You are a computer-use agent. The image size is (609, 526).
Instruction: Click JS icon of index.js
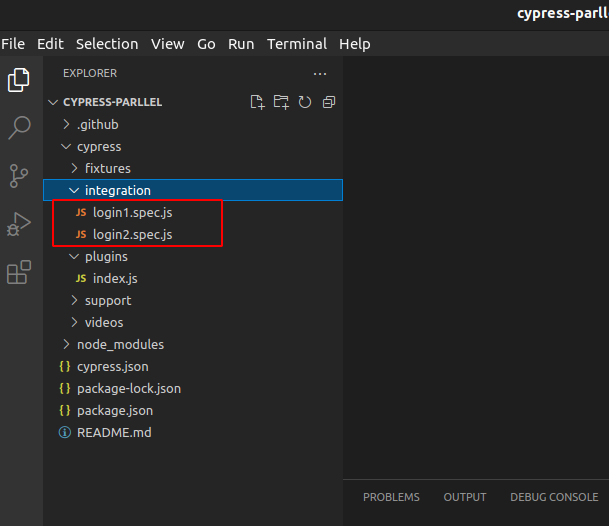[81, 278]
